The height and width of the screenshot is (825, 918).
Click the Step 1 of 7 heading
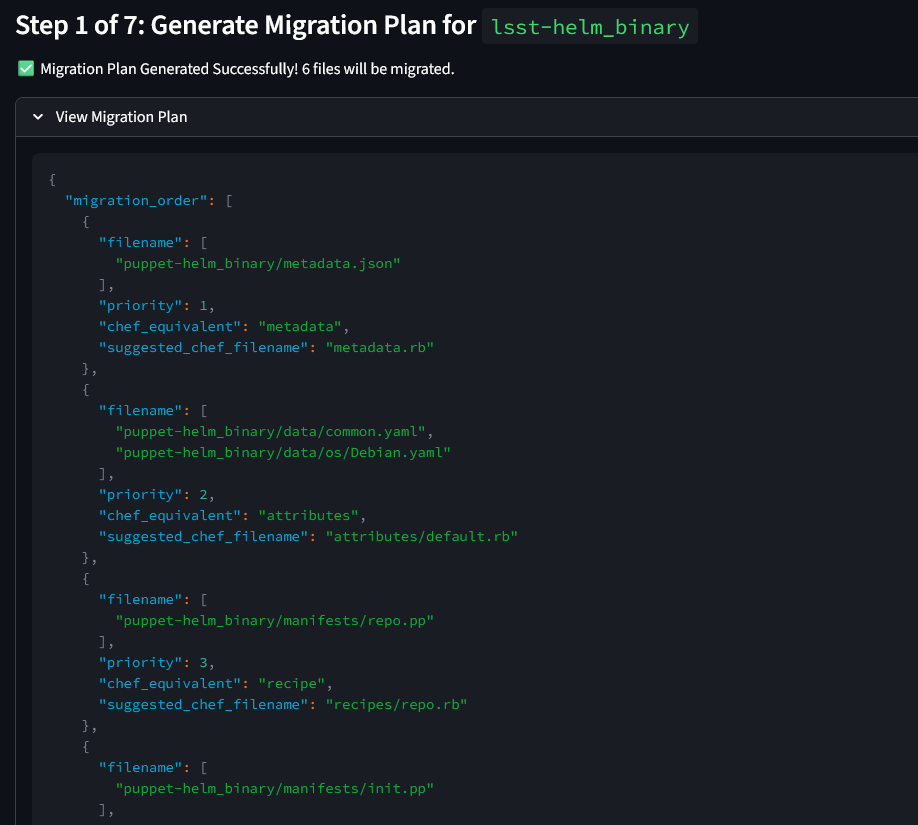(x=245, y=26)
